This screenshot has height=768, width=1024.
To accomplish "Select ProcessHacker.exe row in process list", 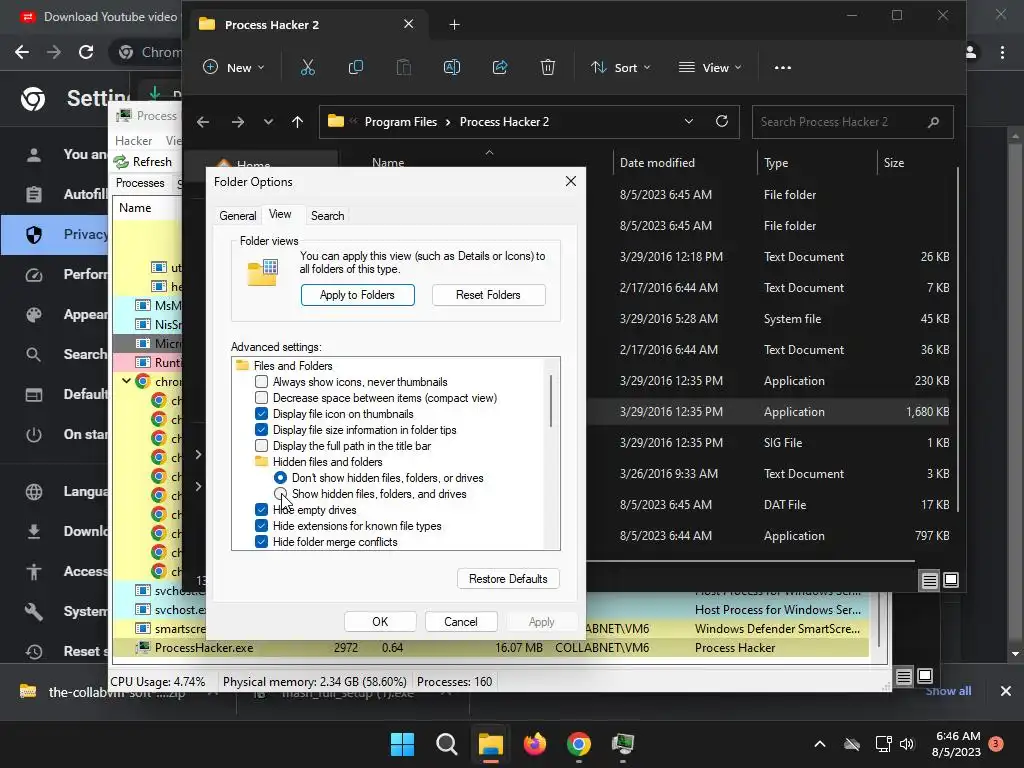I will point(491,648).
